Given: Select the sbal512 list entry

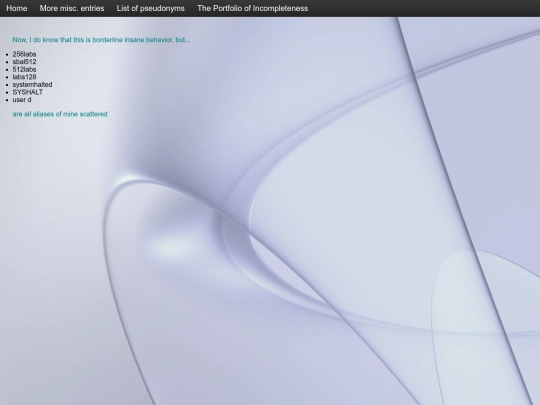Looking at the screenshot, I should click(x=24, y=62).
